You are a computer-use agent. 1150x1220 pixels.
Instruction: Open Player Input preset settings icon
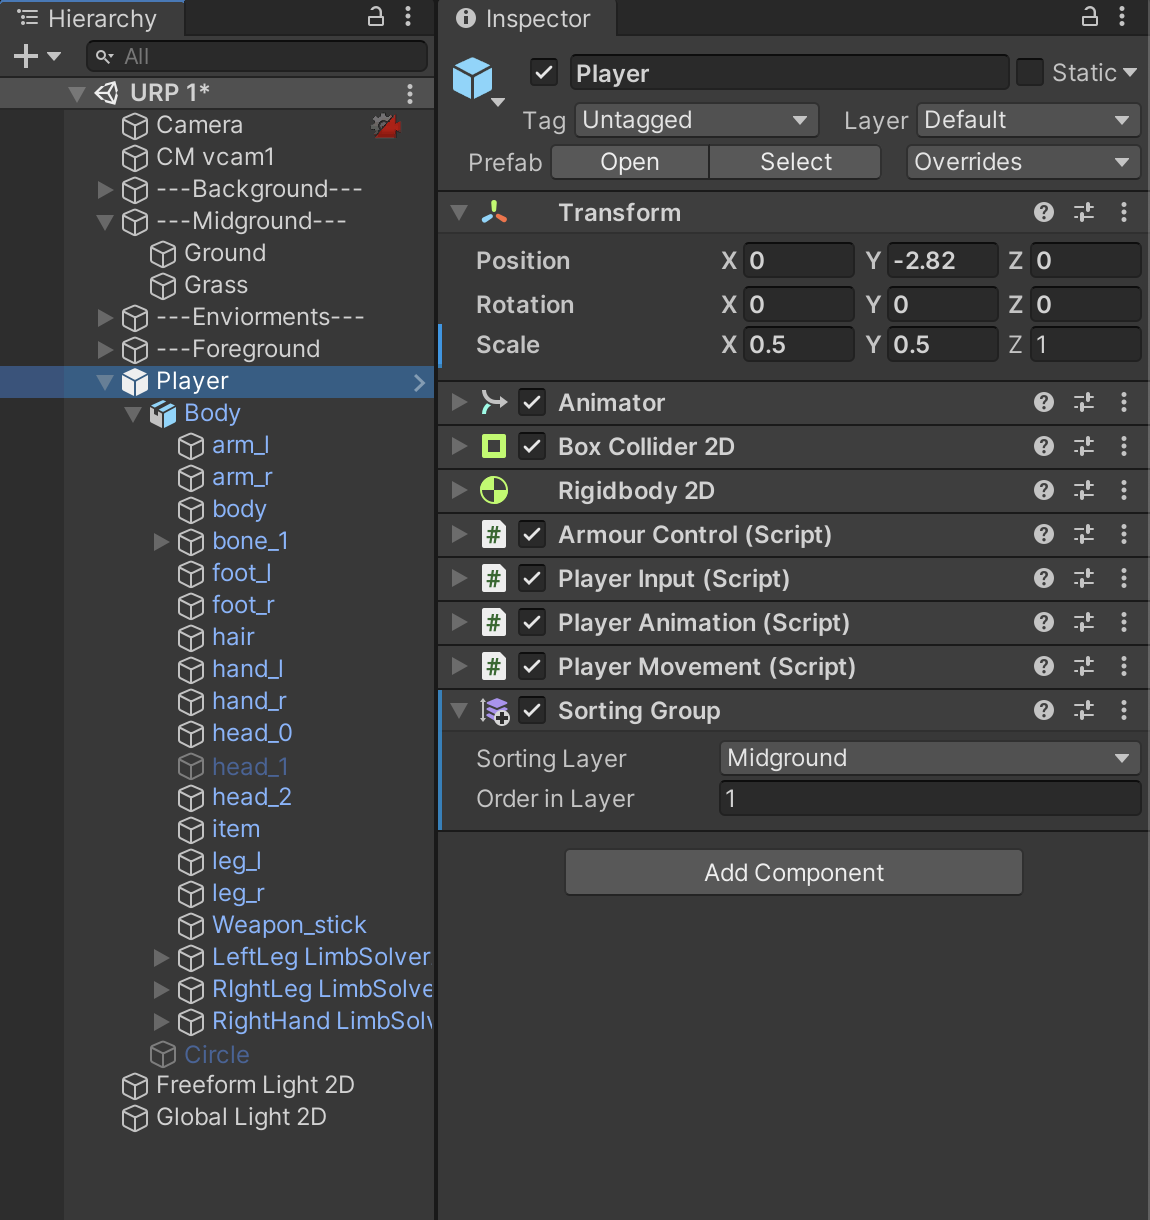tap(1084, 578)
